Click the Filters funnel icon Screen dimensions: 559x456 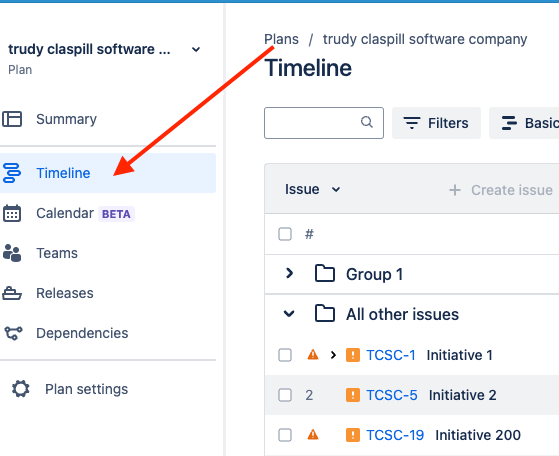[412, 123]
